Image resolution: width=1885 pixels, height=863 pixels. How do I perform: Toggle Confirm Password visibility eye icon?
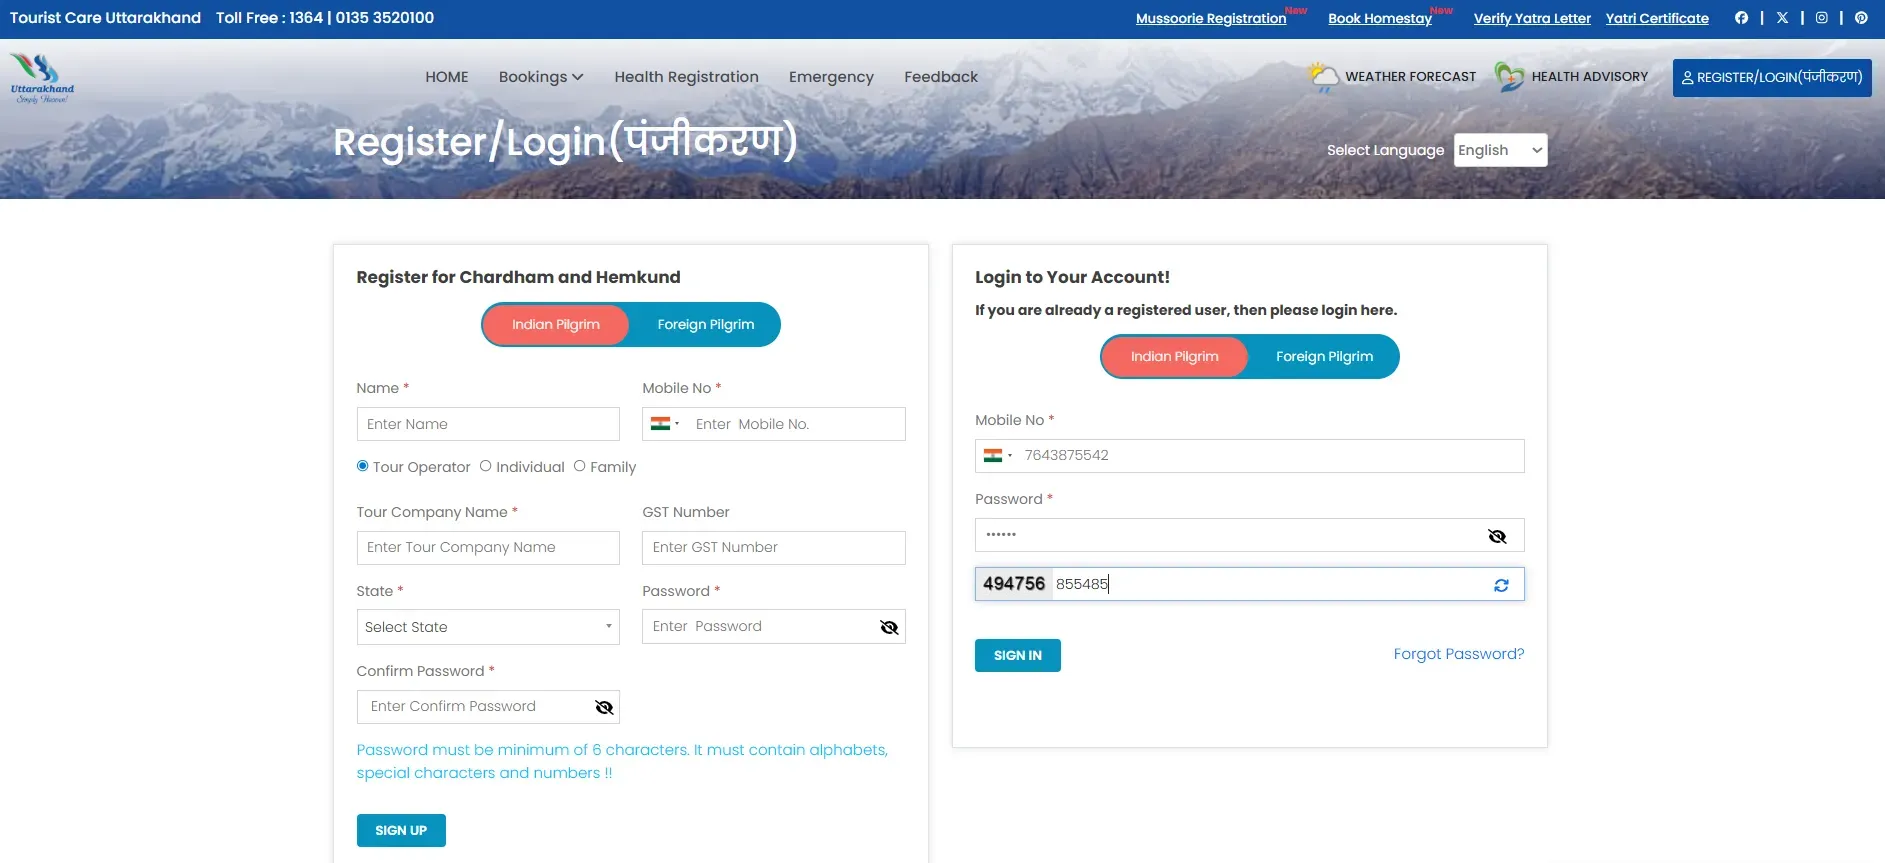[604, 707]
